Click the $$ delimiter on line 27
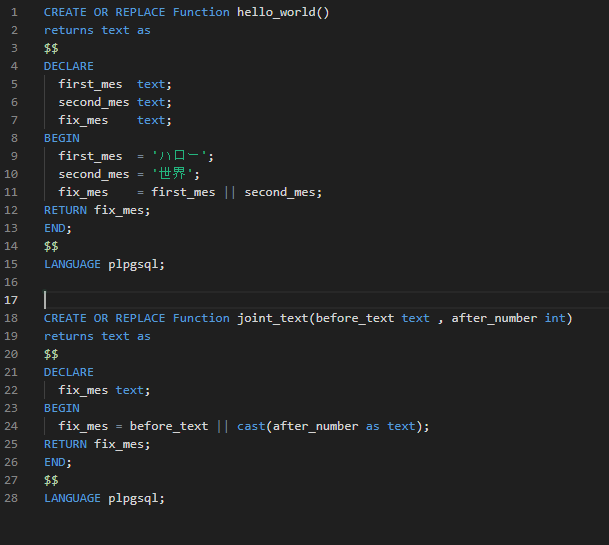The height and width of the screenshot is (545, 609). click(51, 480)
